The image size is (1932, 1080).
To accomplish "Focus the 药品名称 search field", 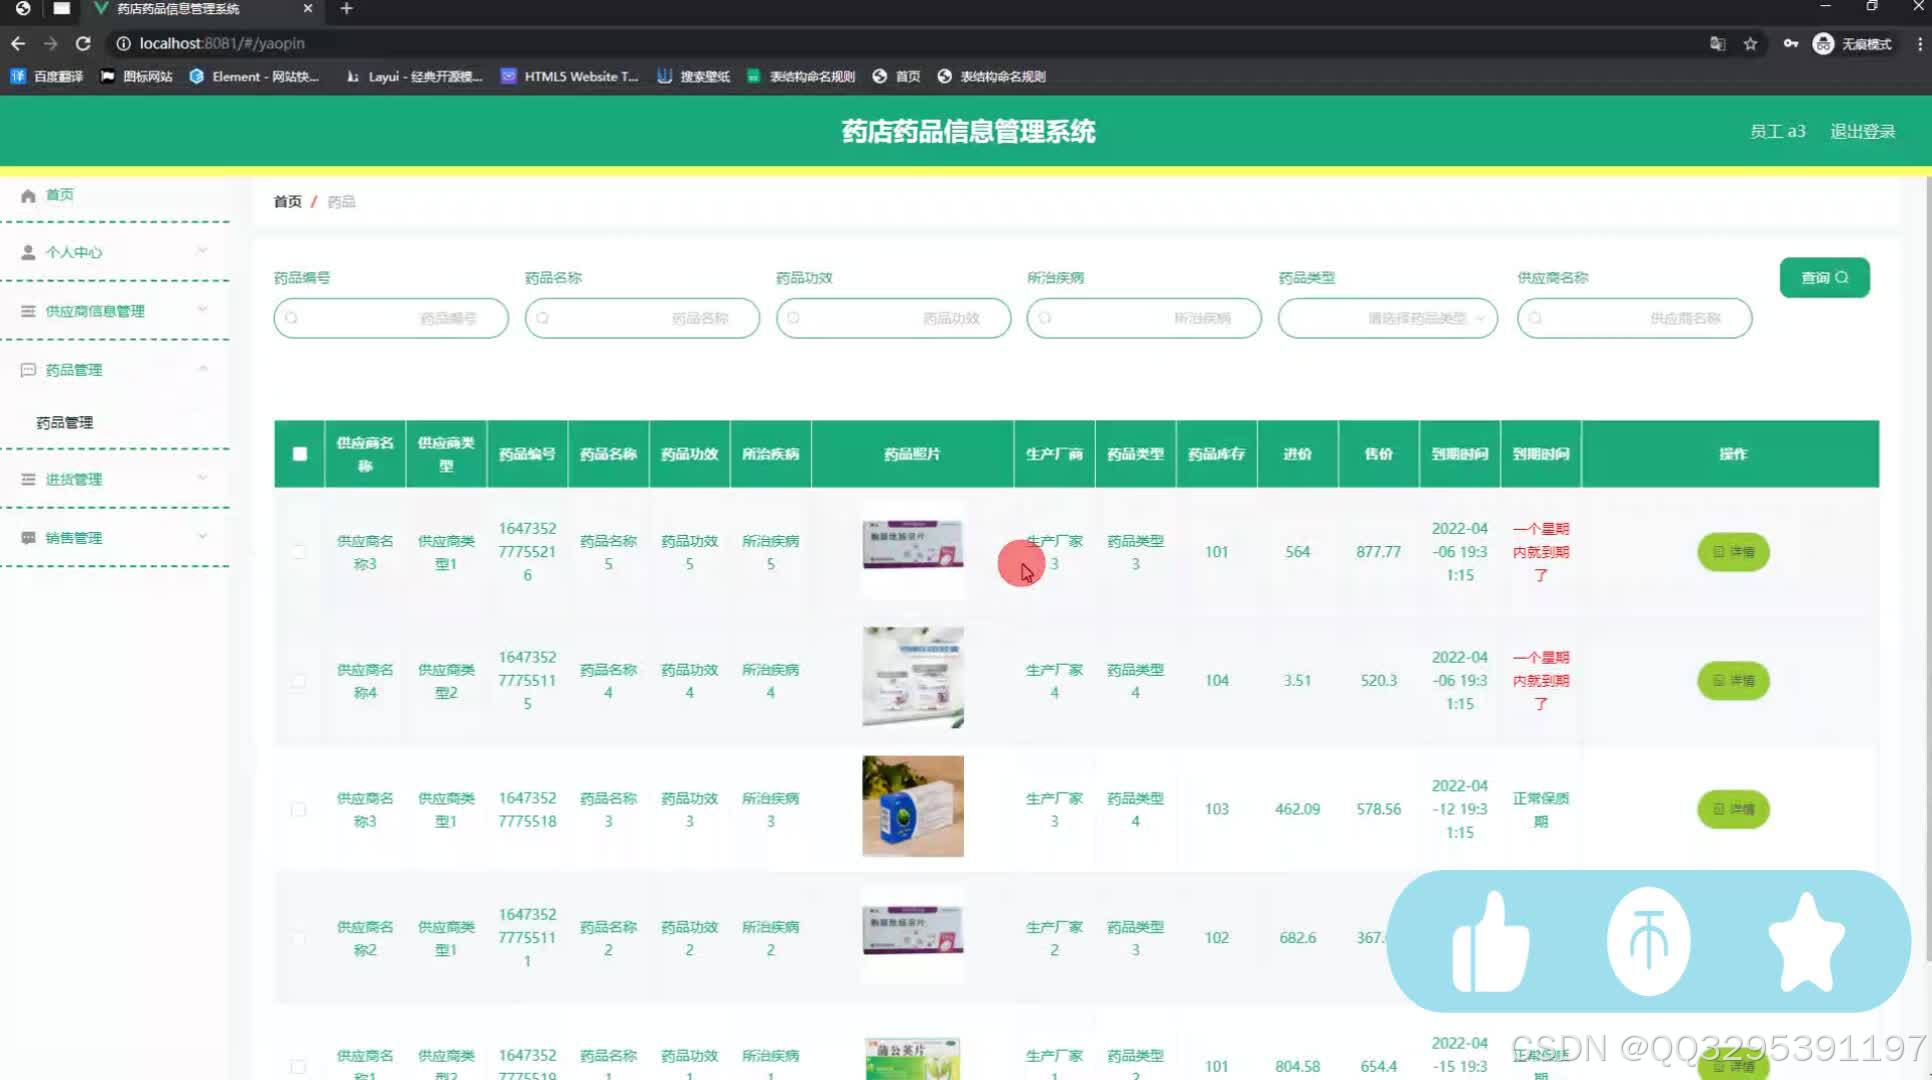I will click(x=642, y=318).
